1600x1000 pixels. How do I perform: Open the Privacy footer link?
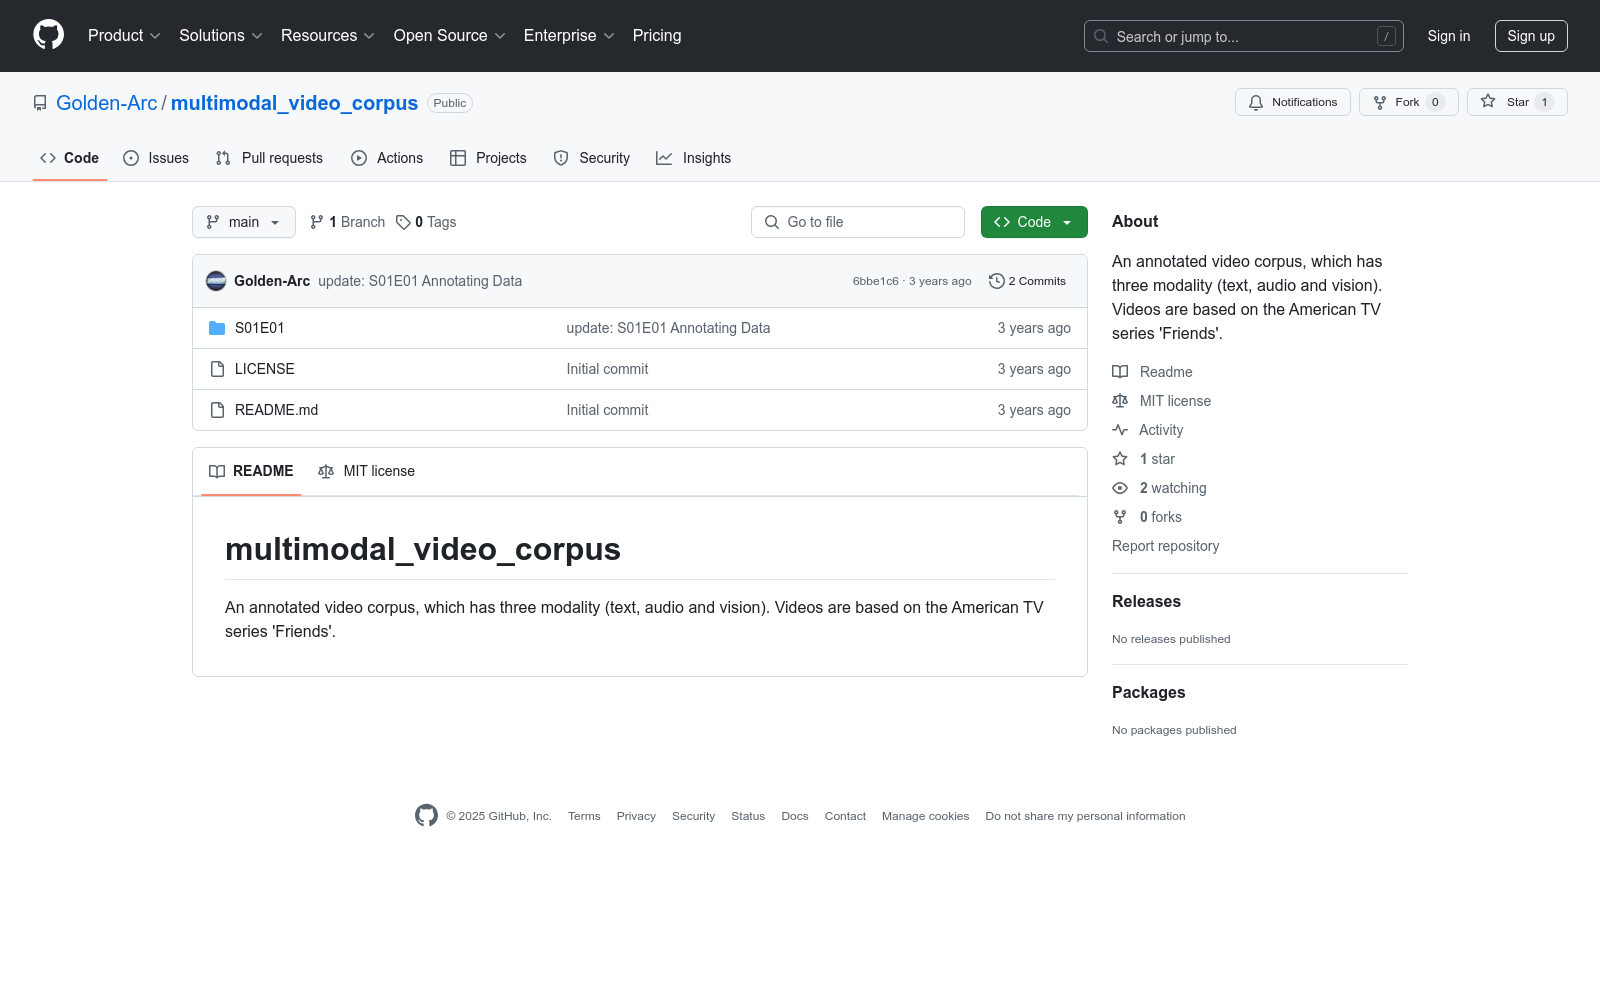click(x=636, y=816)
